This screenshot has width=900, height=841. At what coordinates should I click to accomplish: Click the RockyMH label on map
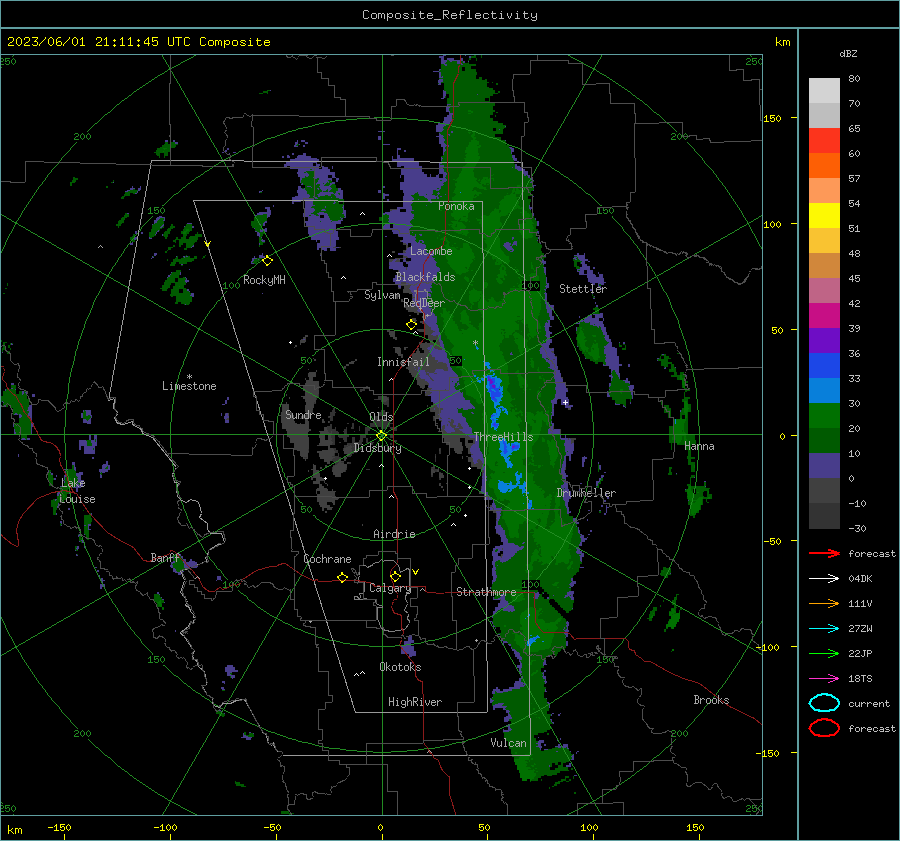tap(264, 280)
